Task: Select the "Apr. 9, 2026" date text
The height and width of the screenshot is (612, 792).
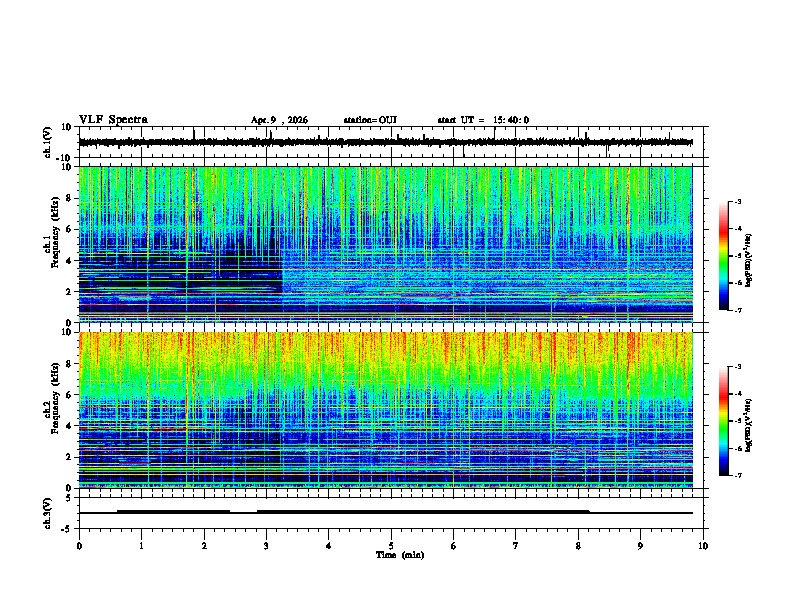Action: tap(279, 120)
